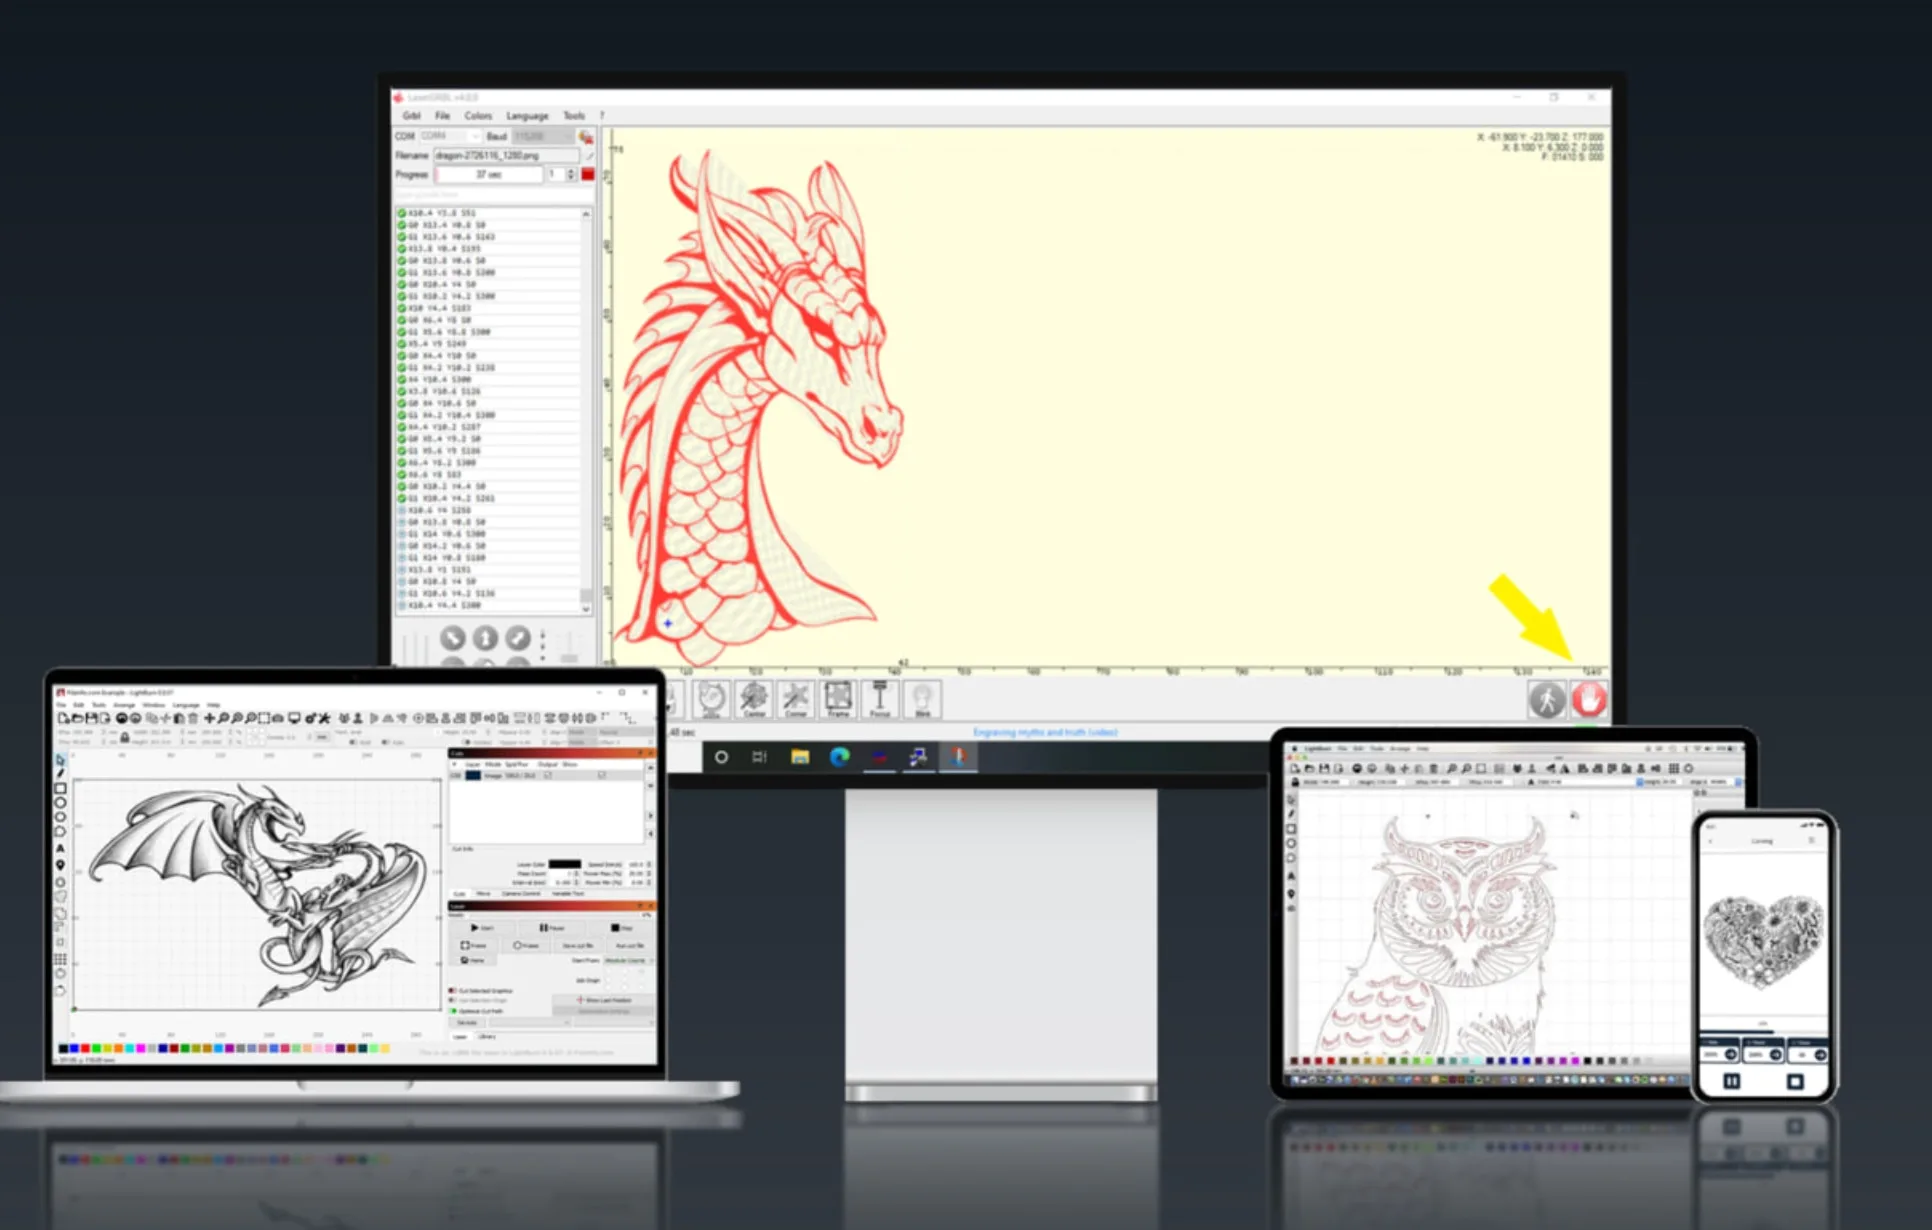The image size is (1932, 1230).
Task: Click the middle round jog button under G-code list
Action: (485, 638)
